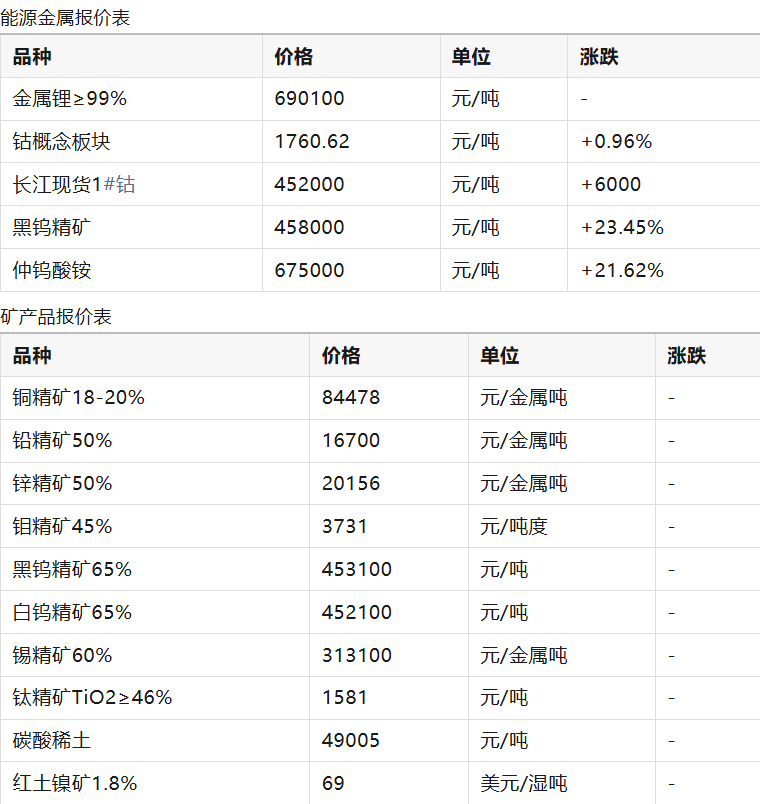Click the 矿产品报价表 table title
760x804 pixels.
pyautogui.click(x=56, y=317)
